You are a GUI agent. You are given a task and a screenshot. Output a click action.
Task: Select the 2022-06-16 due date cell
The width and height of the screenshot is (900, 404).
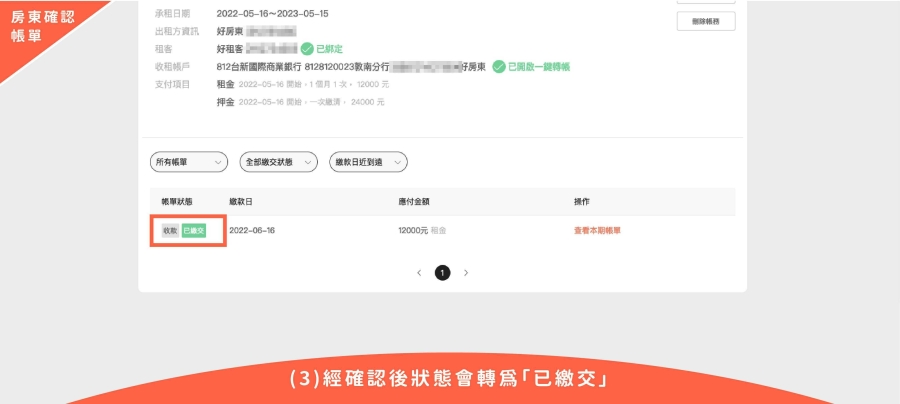252,231
